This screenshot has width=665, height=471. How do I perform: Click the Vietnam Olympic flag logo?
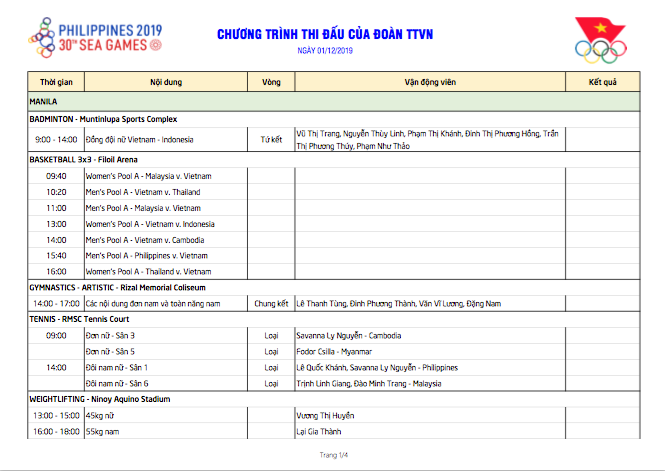(601, 40)
